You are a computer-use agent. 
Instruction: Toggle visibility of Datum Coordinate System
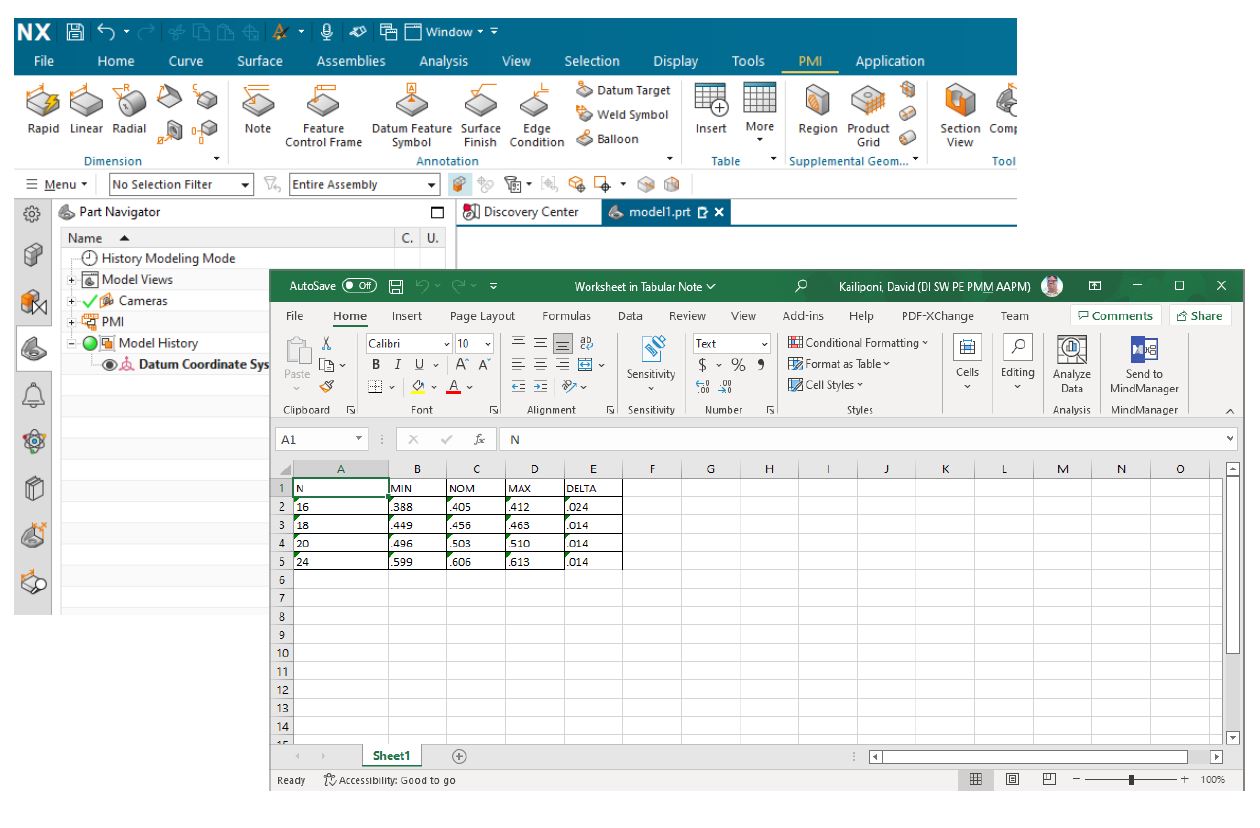point(109,365)
